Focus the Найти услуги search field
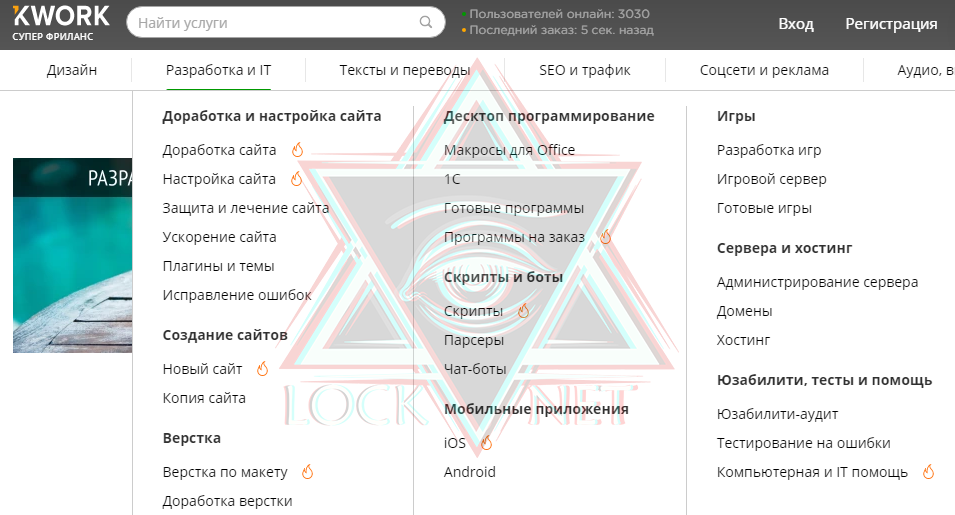Screen dimensions: 955x515 tap(286, 23)
